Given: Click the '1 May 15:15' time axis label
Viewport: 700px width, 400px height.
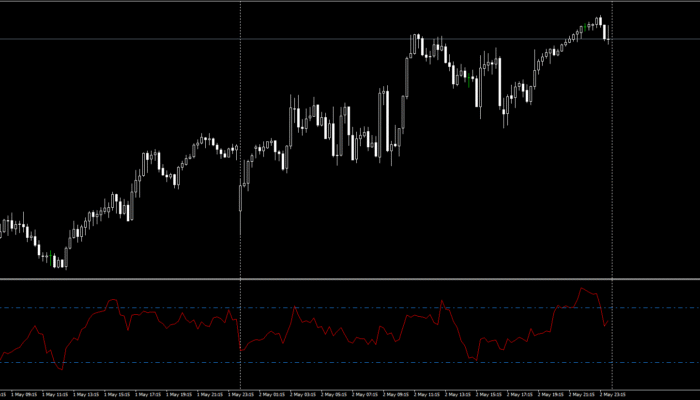Looking at the screenshot, I should coord(117,395).
